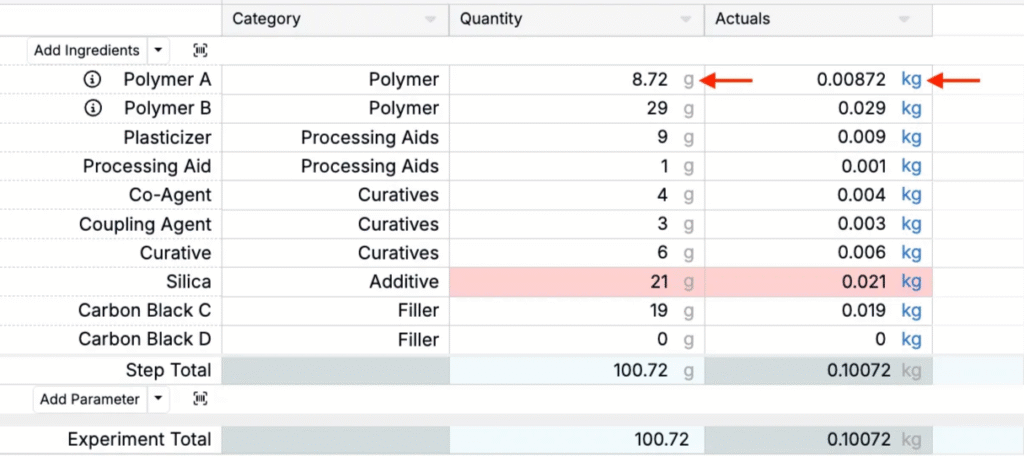The width and height of the screenshot is (1024, 456).
Task: Click barcode scan icon next to Add Ingredients
Action: click(200, 50)
